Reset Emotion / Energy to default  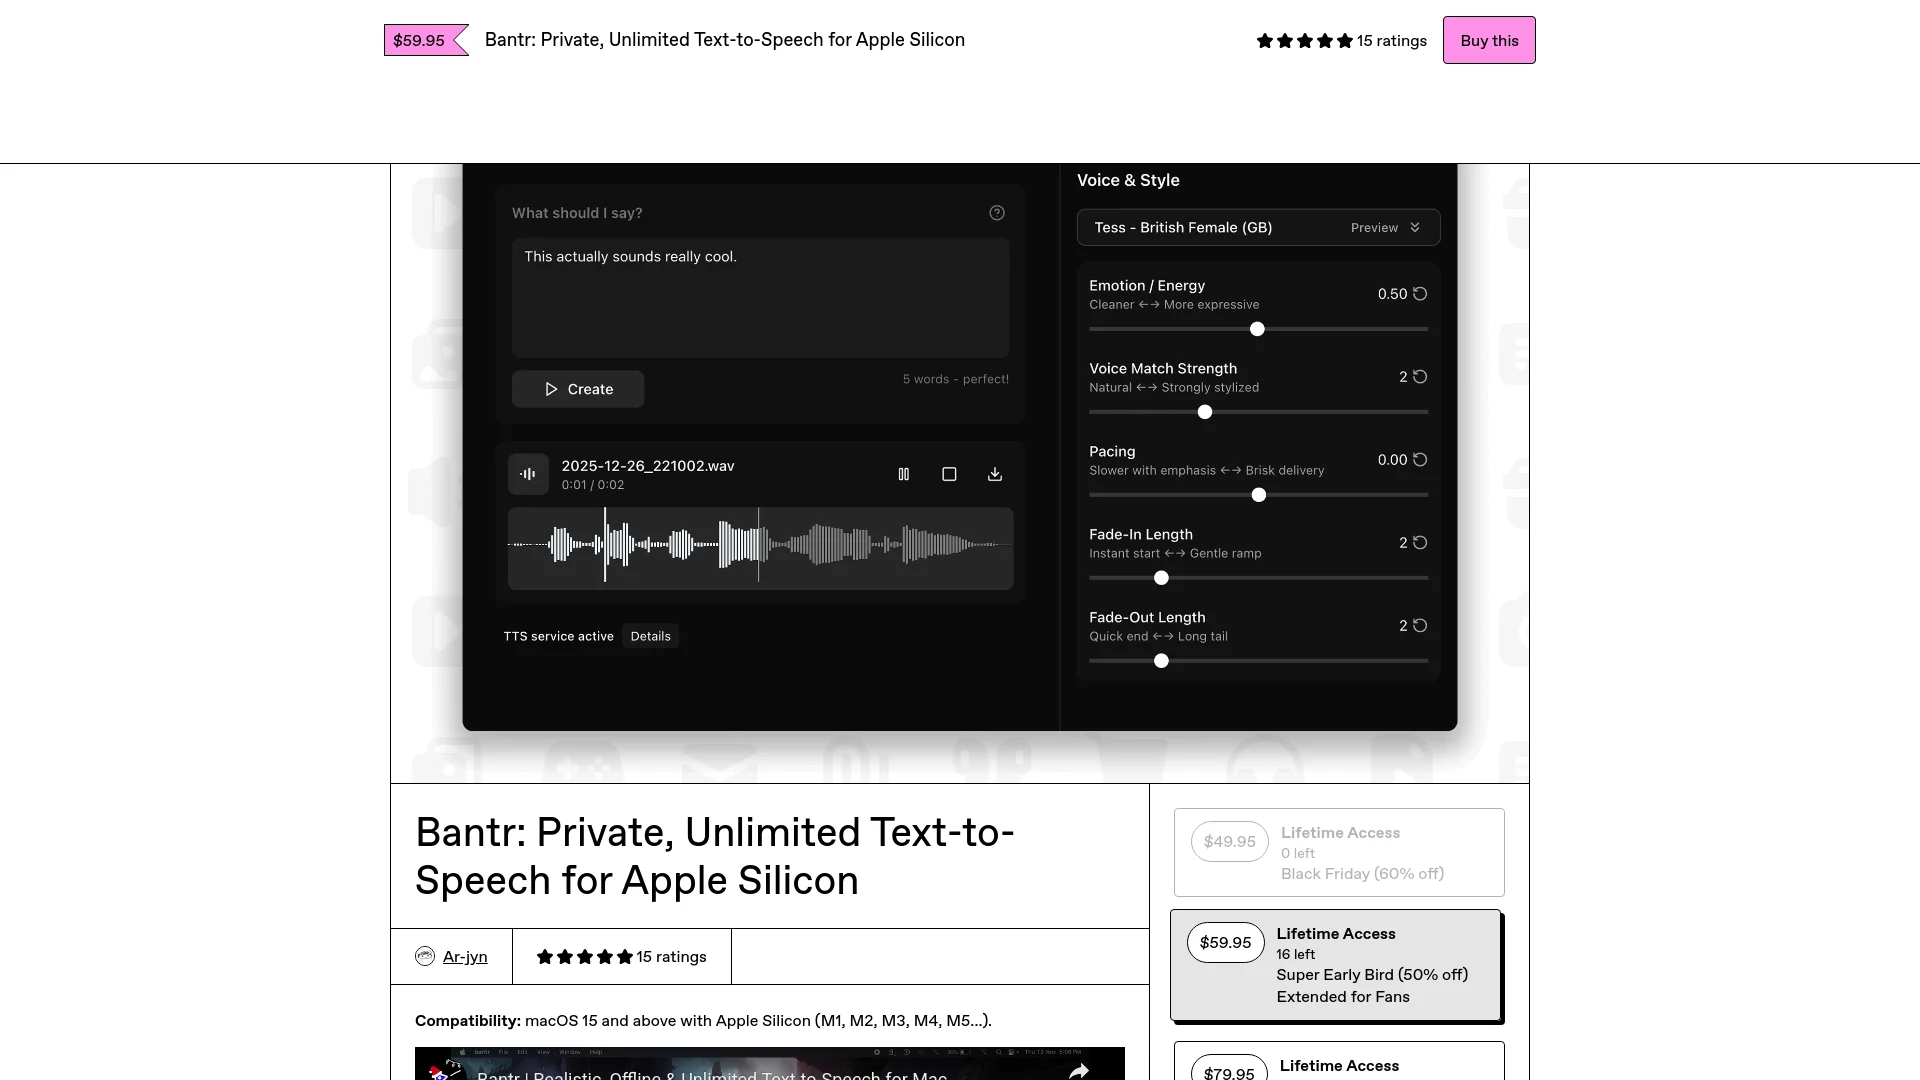[1421, 293]
